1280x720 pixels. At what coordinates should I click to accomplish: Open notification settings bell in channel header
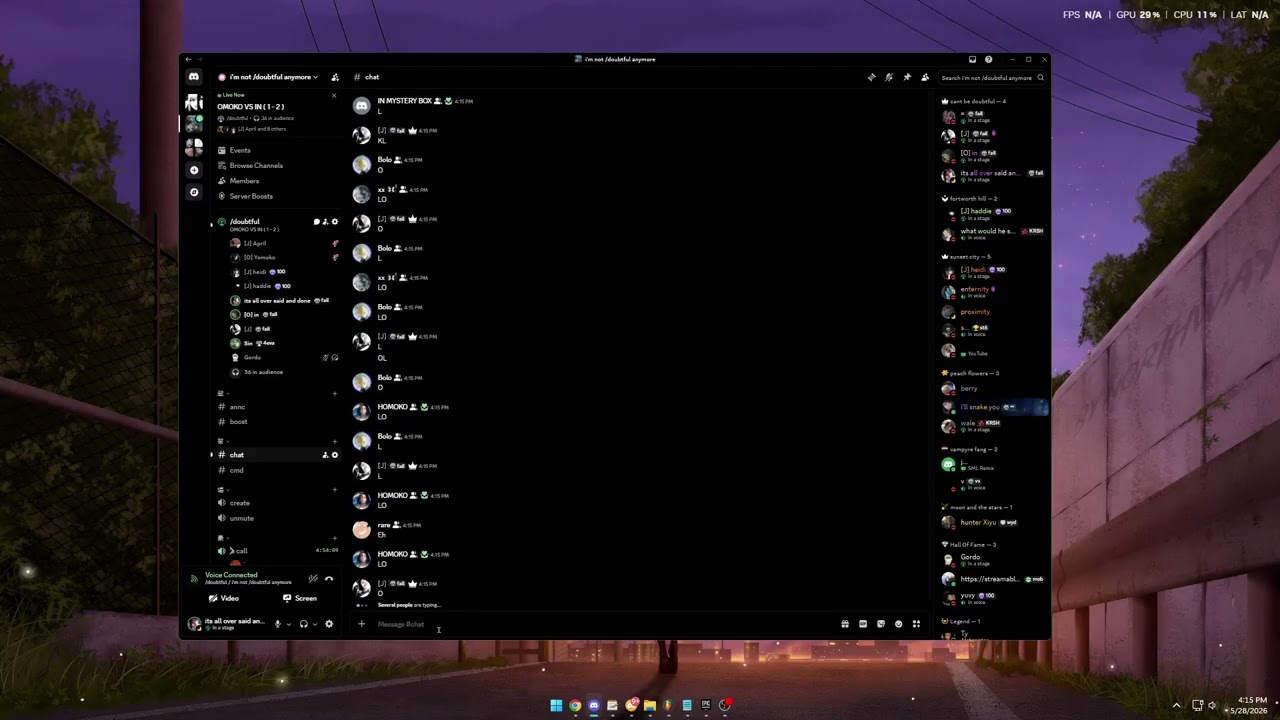(889, 77)
